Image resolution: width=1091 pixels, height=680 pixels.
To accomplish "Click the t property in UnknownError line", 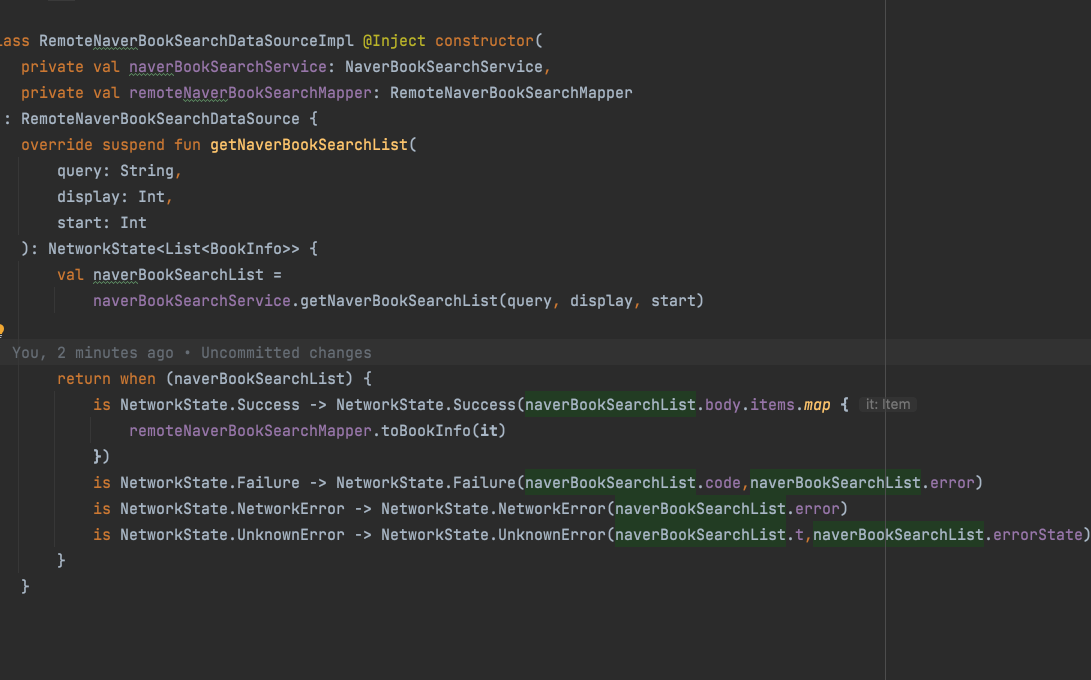I will 799,535.
